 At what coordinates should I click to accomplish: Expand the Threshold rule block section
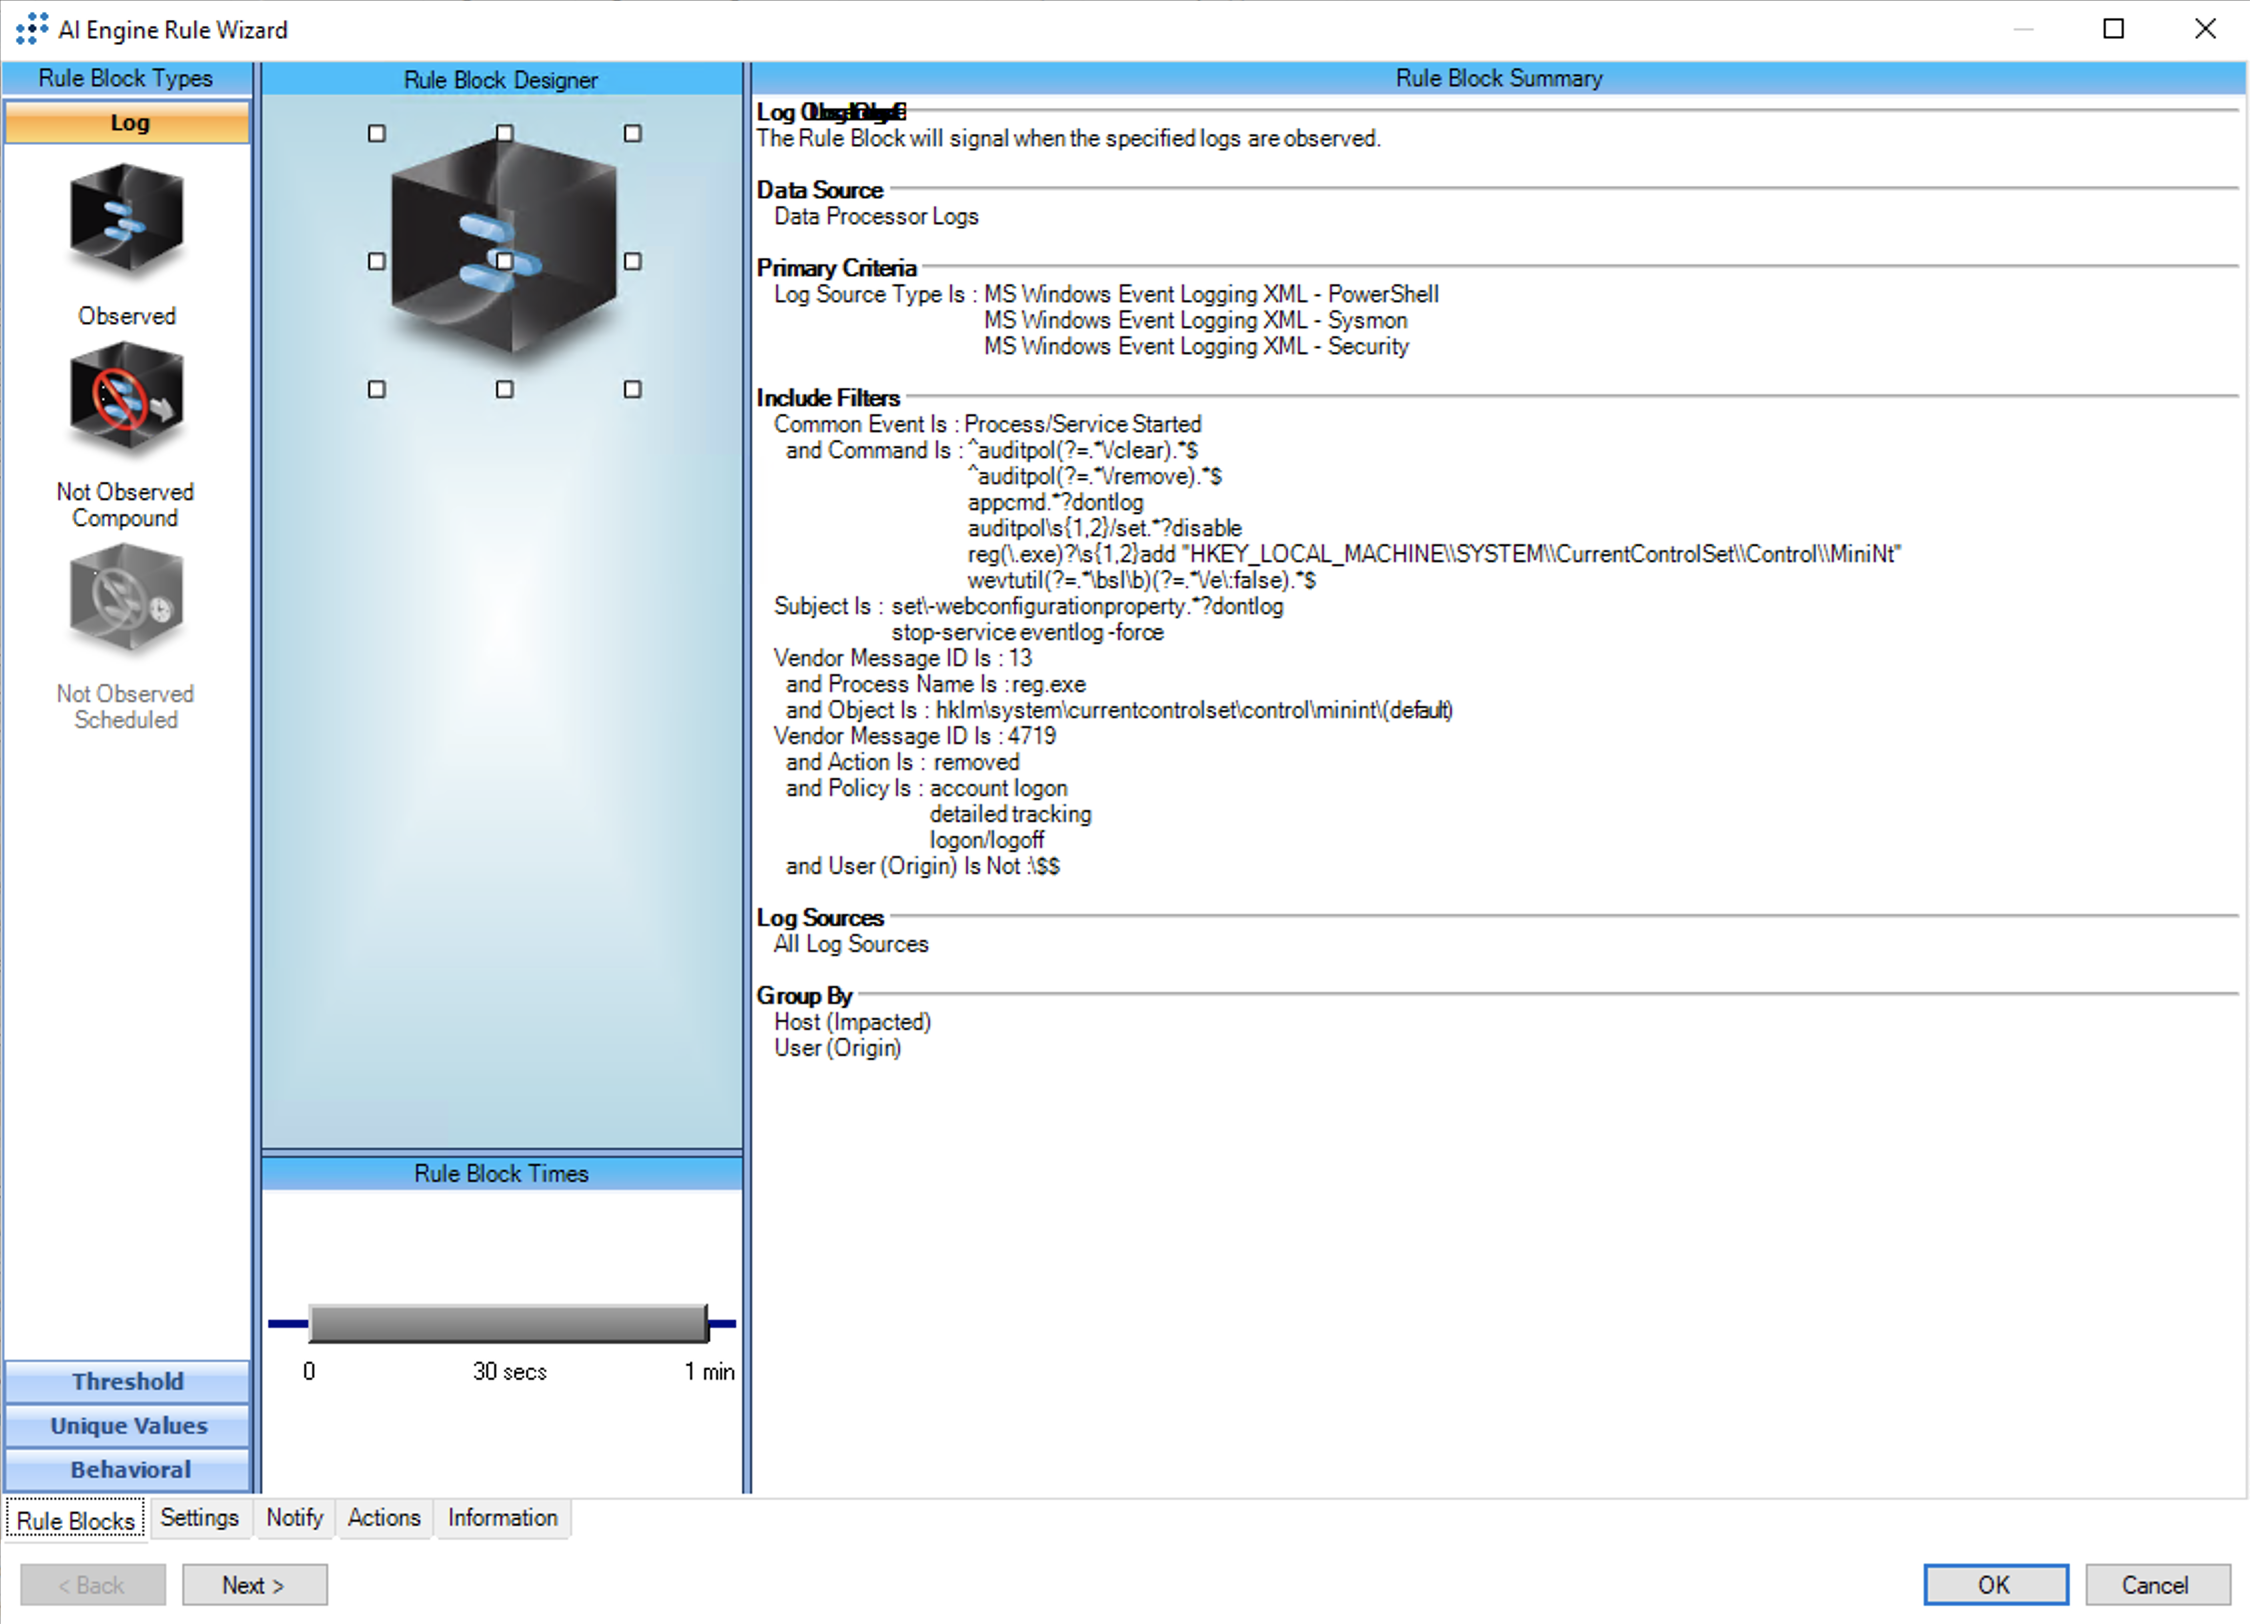coord(127,1381)
